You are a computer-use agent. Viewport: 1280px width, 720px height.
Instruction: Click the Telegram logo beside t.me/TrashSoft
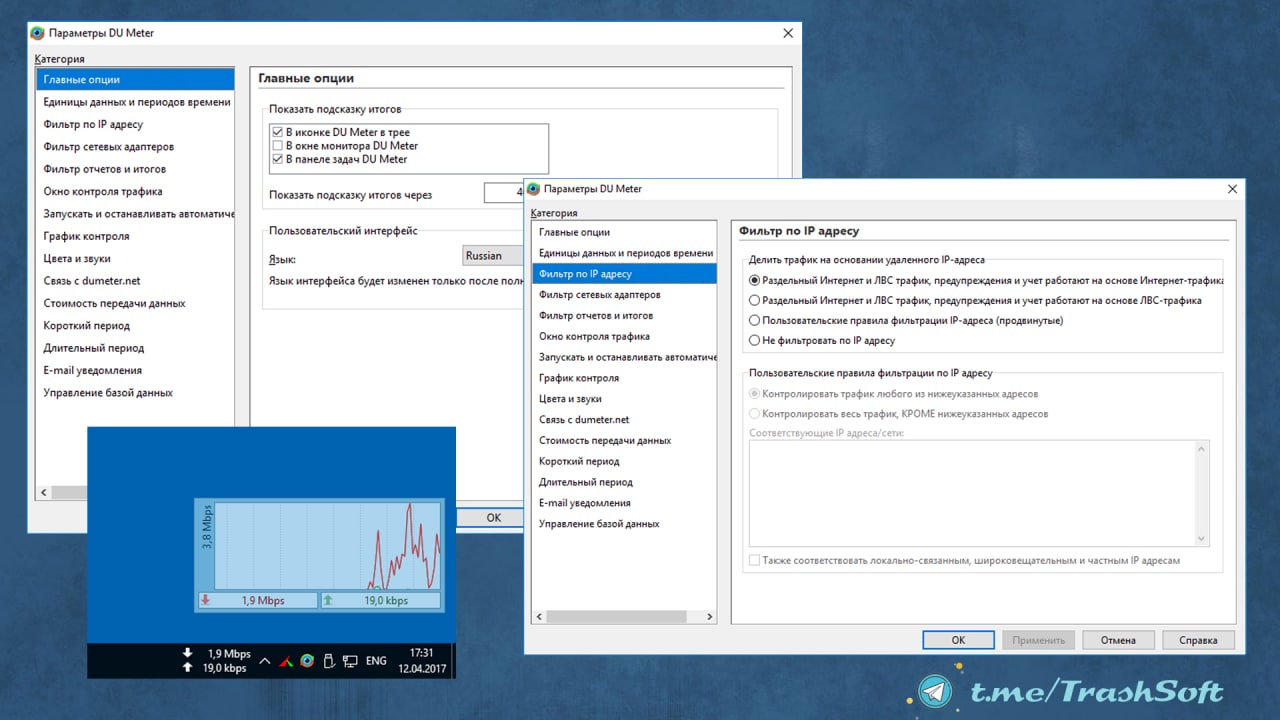(936, 691)
